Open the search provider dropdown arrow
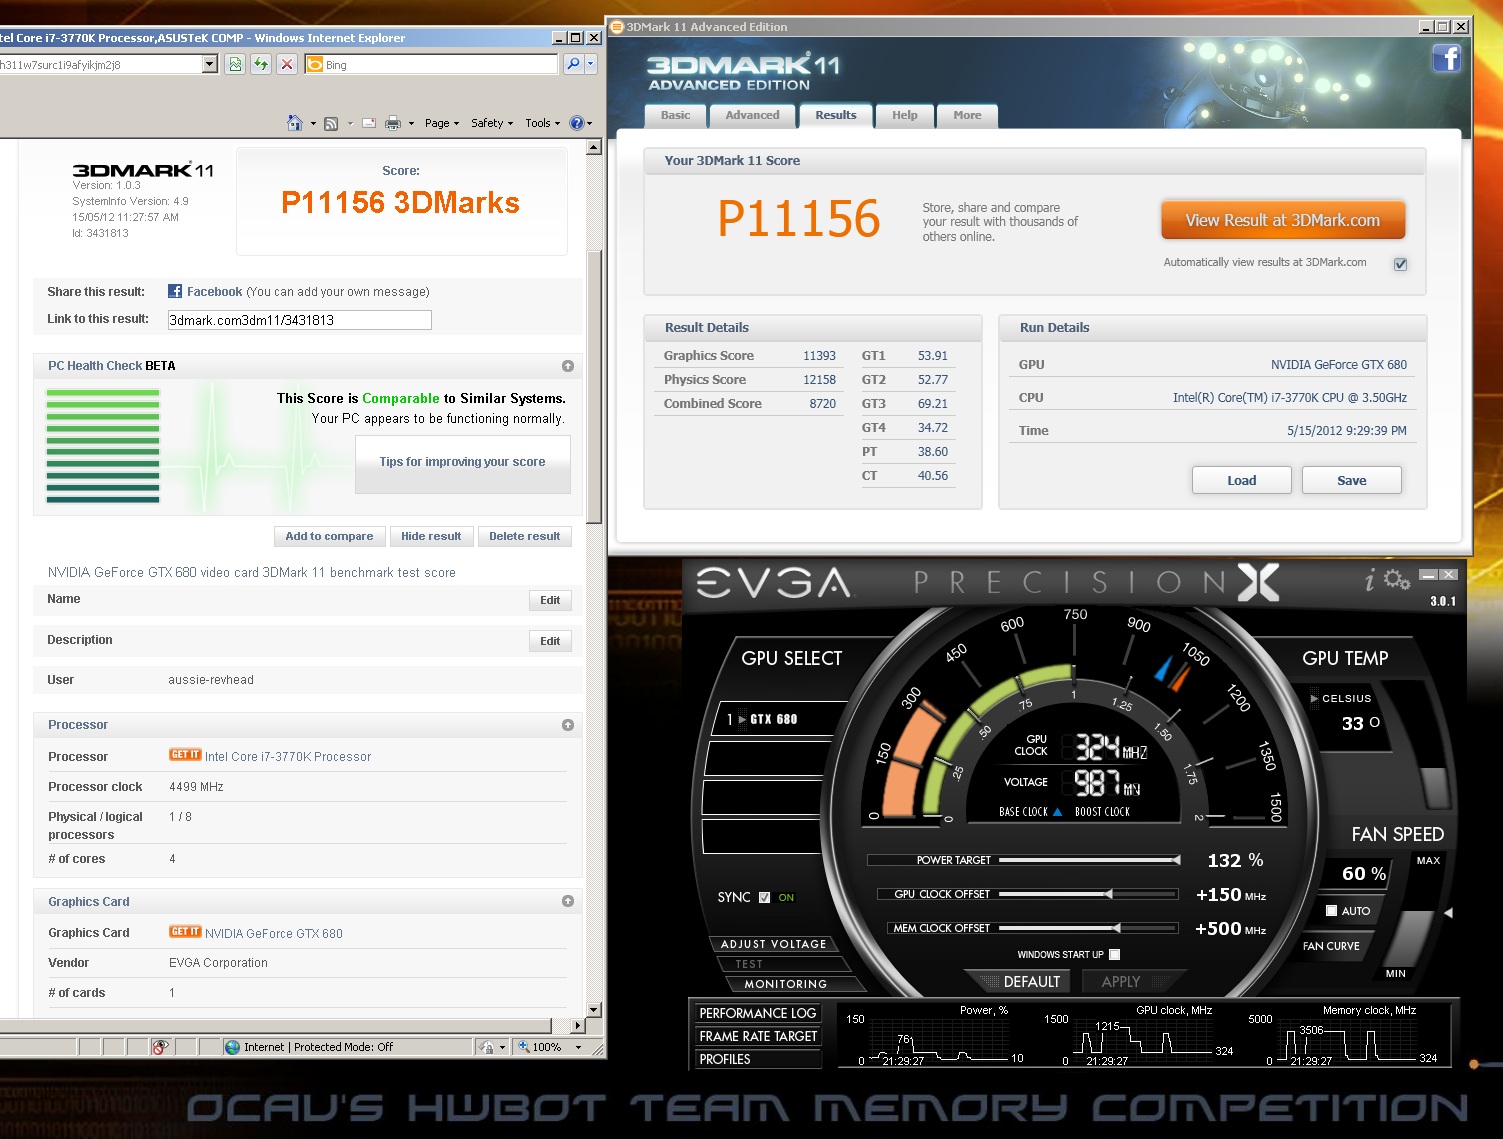The height and width of the screenshot is (1139, 1503). [591, 64]
